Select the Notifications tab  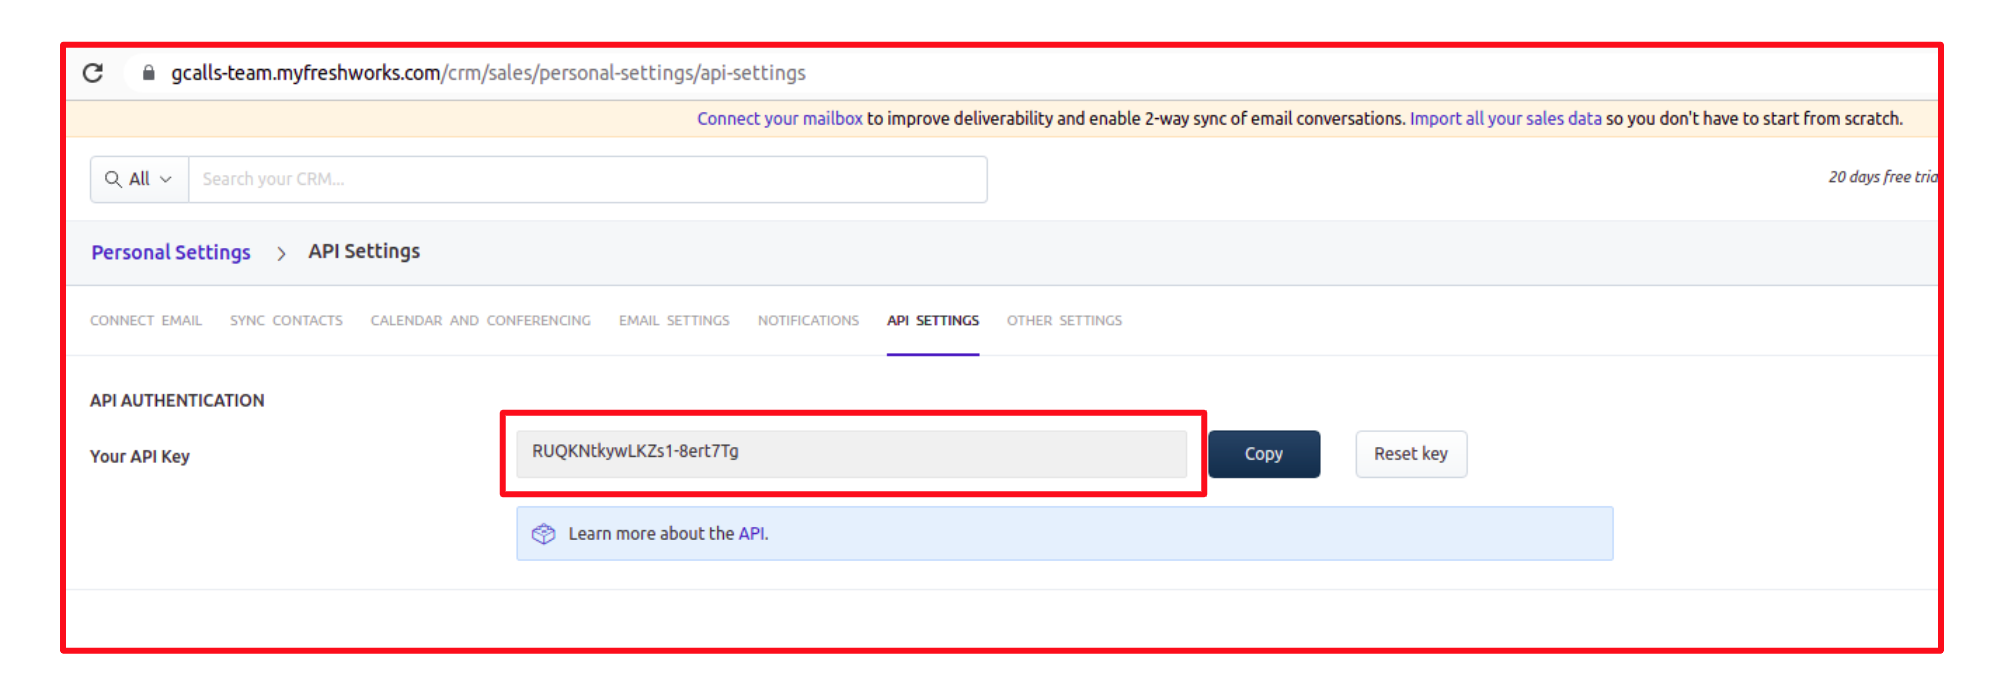coord(808,321)
